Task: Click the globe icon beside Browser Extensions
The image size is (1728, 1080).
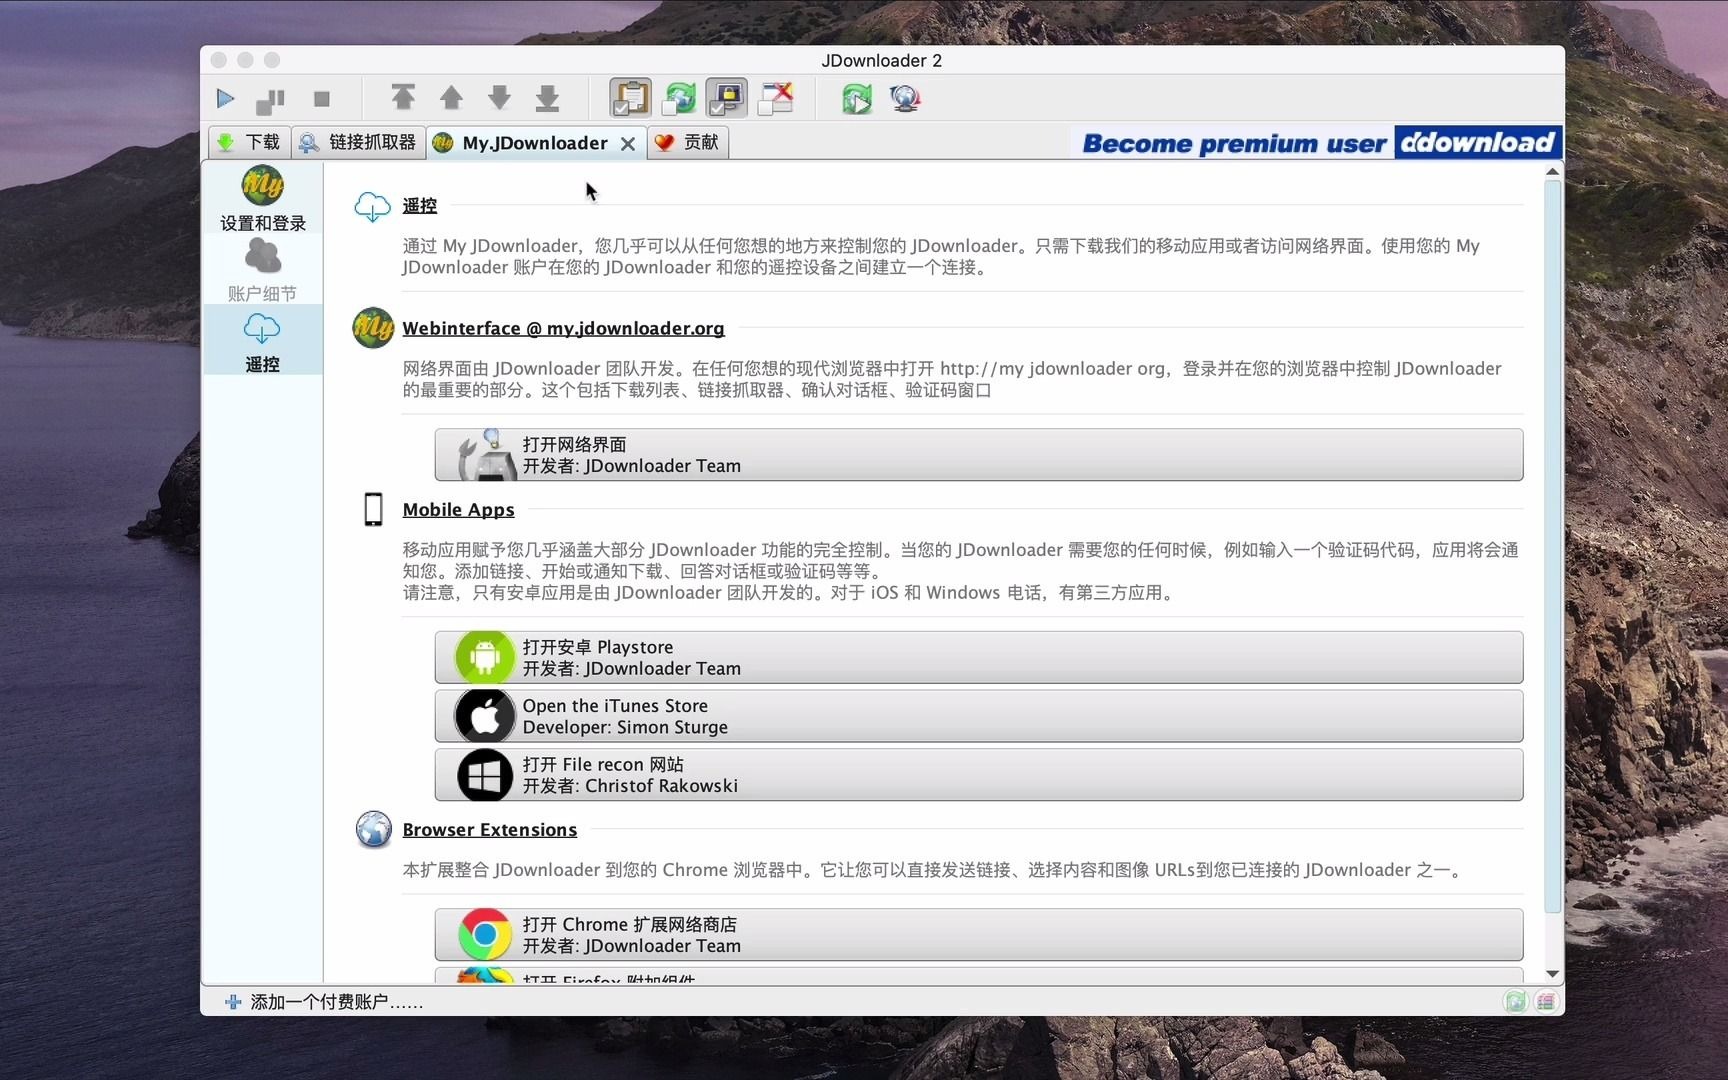Action: tap(373, 829)
